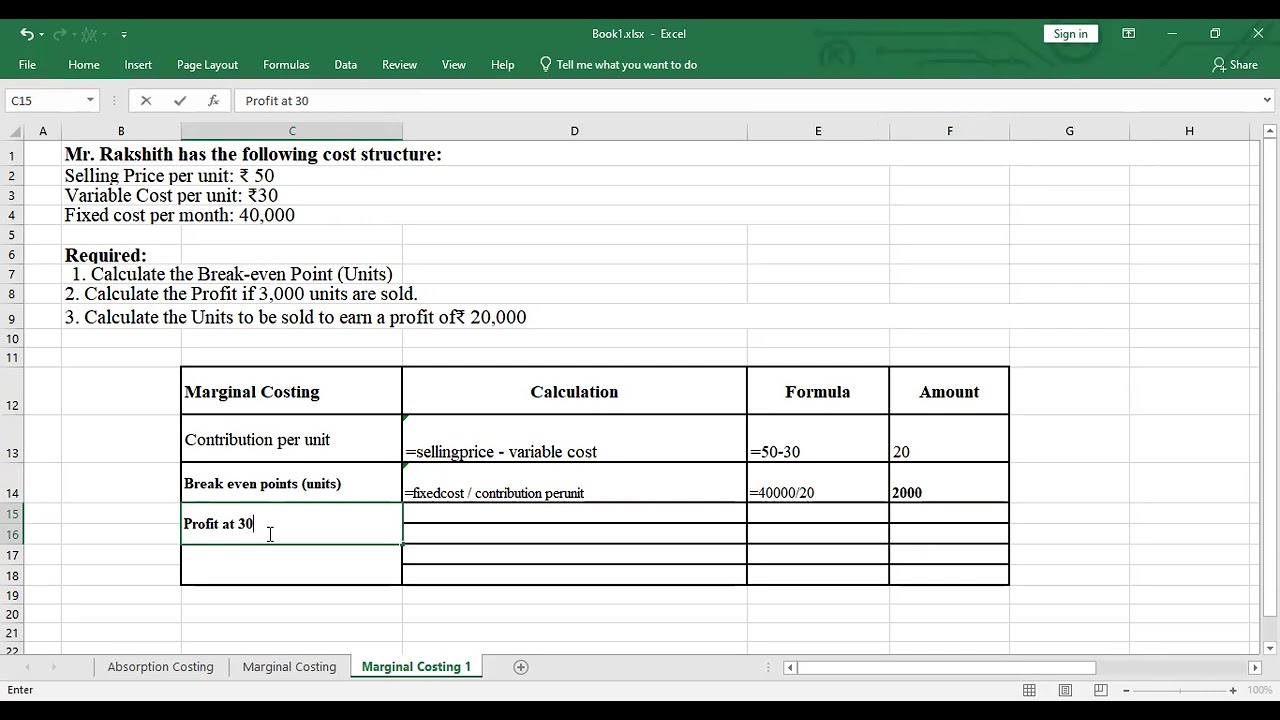Viewport: 1280px width, 720px height.
Task: Click the Calculation header cell
Action: (x=574, y=391)
